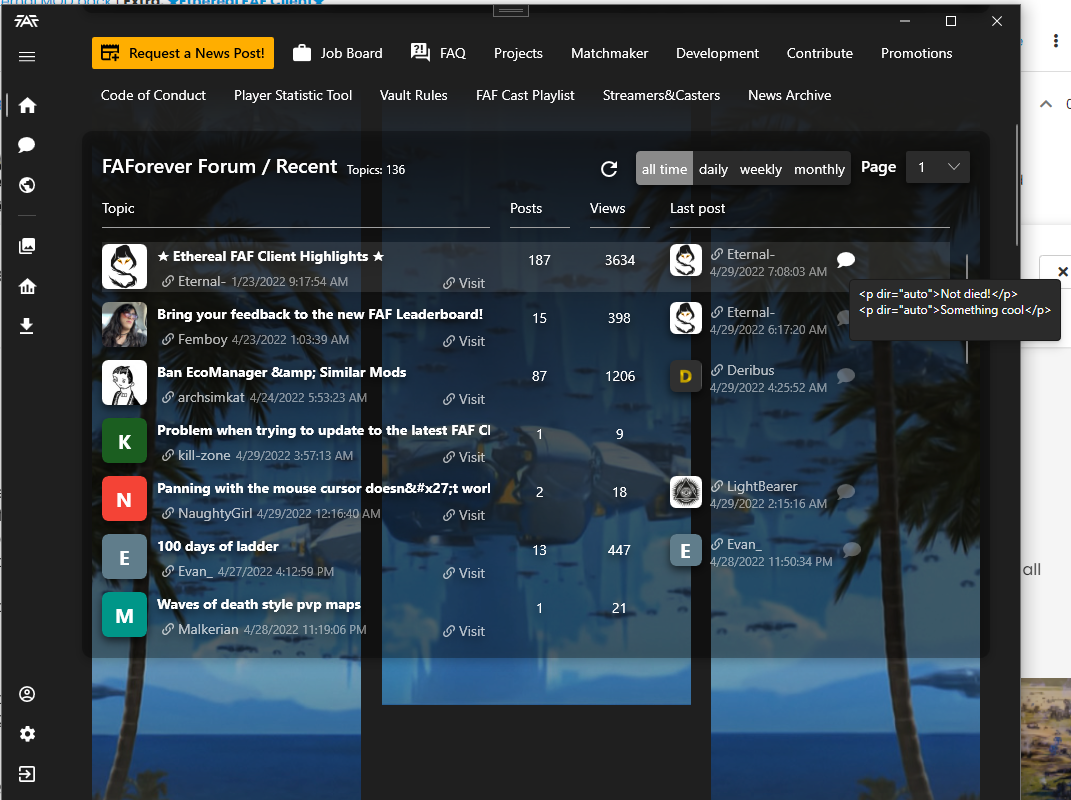Viewport: 1071px width, 800px height.
Task: Select the monthly filter
Action: point(819,169)
